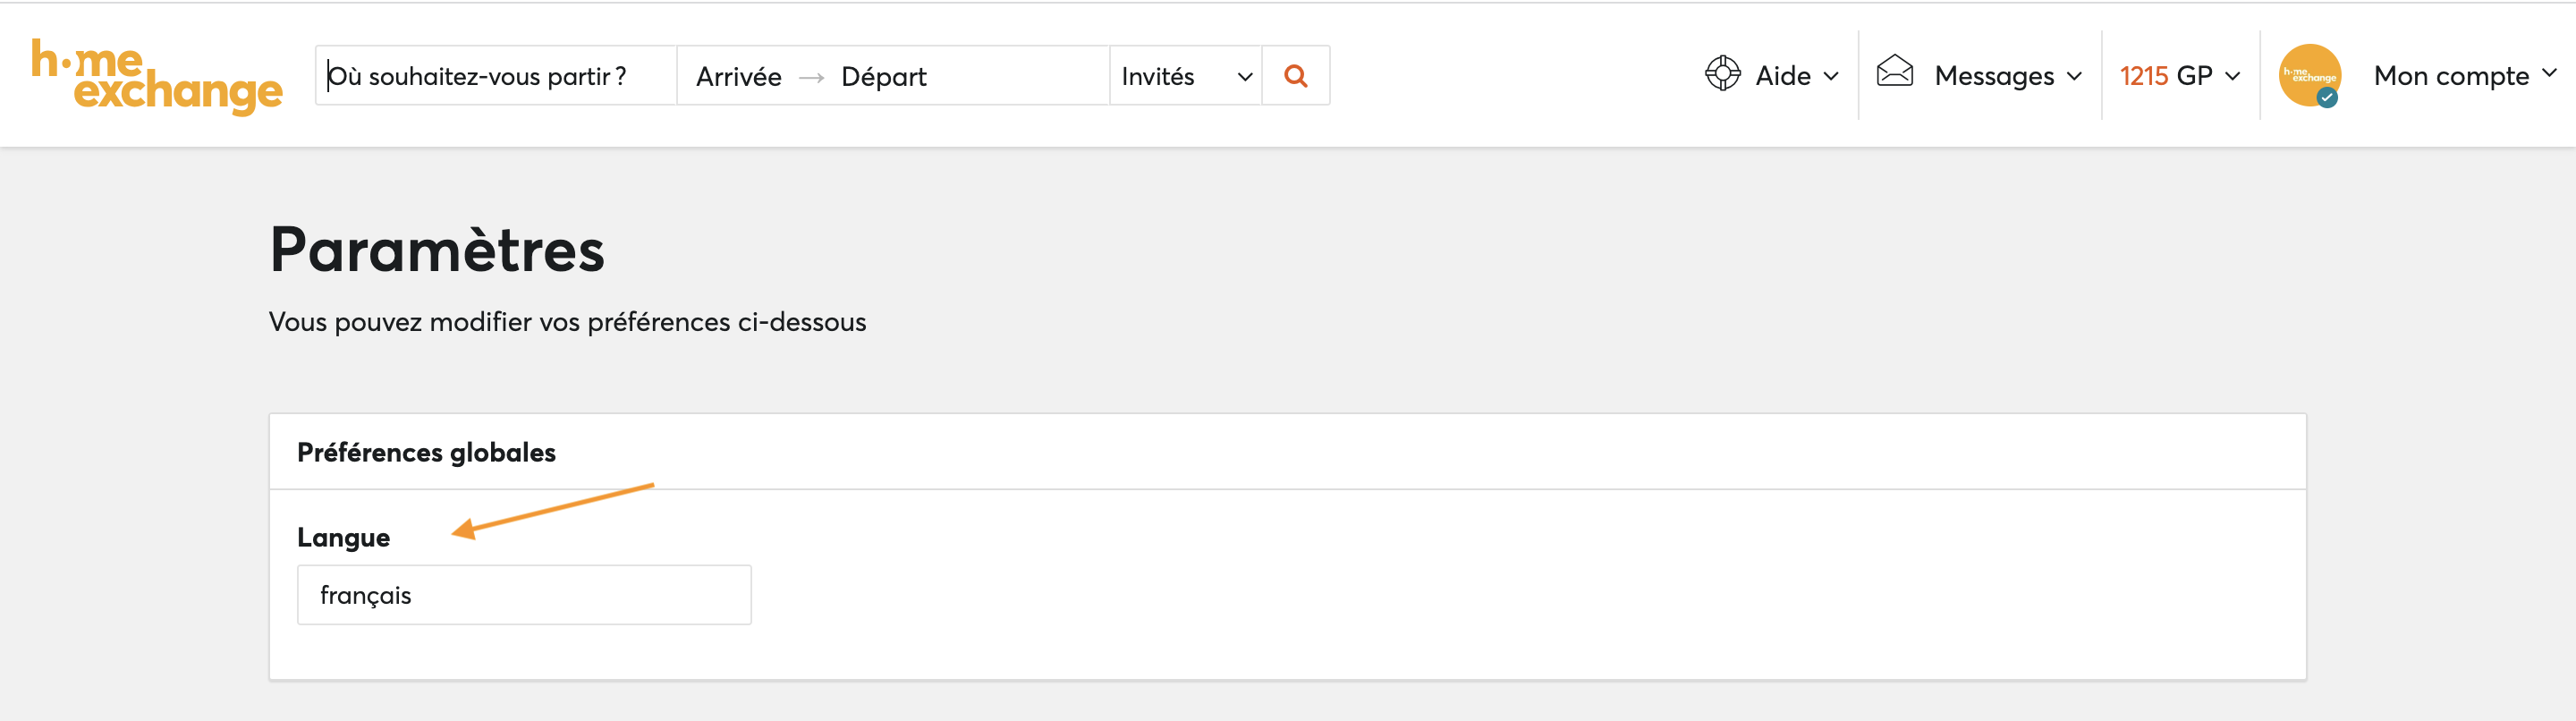Click the Mon compte chevron arrow

tap(2549, 73)
